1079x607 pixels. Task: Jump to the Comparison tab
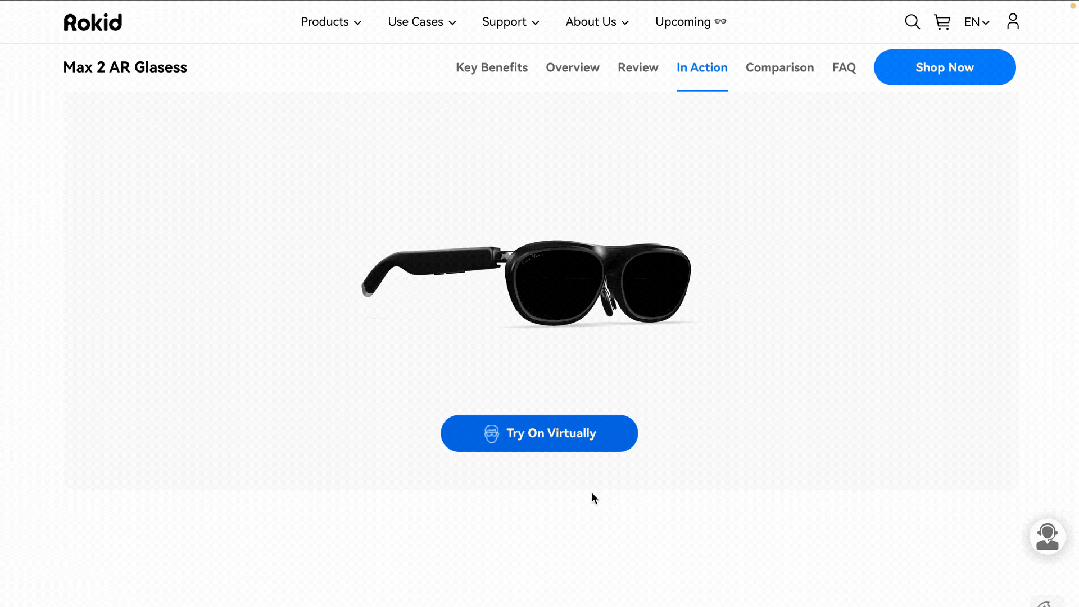tap(780, 68)
